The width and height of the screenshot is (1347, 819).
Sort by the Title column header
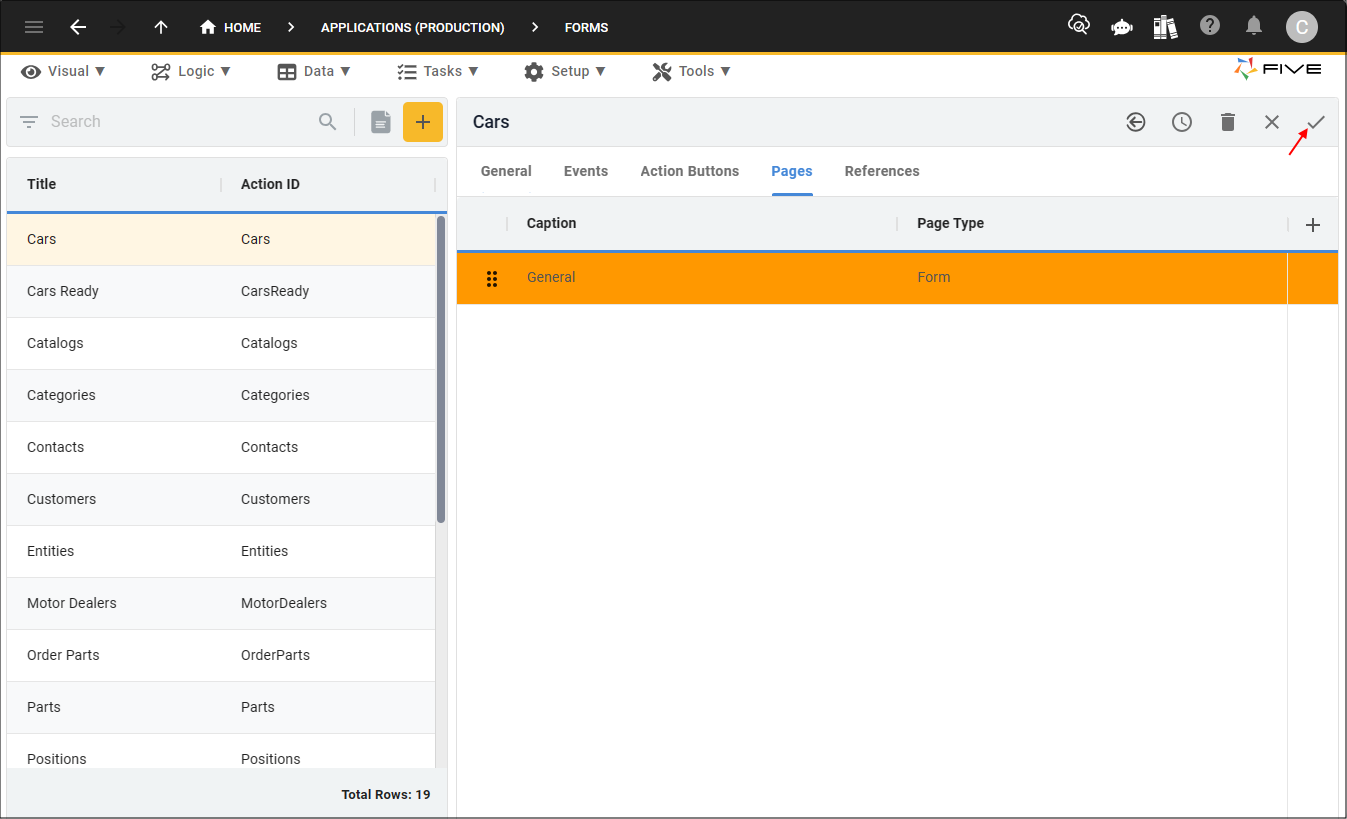[x=42, y=184]
